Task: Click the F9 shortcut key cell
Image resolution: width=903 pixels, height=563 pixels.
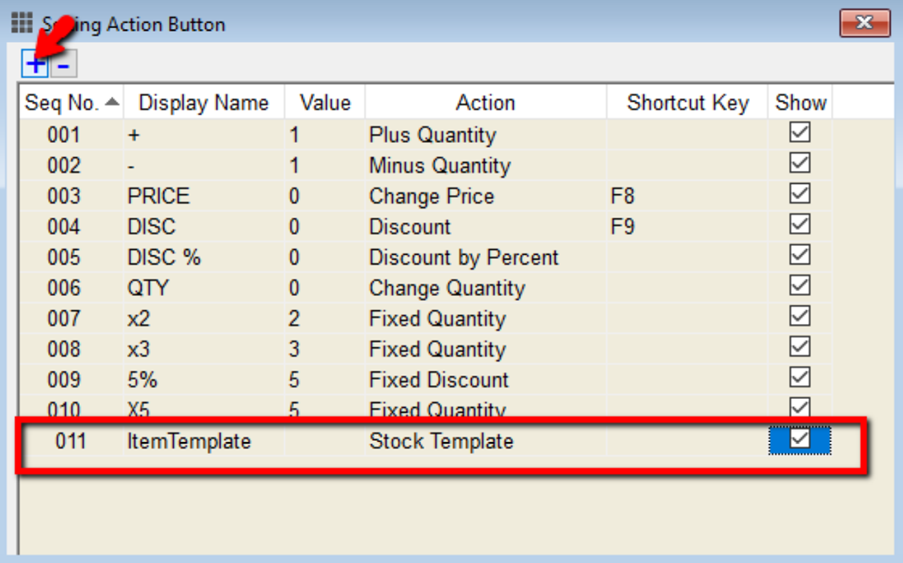Action: pyautogui.click(x=623, y=227)
